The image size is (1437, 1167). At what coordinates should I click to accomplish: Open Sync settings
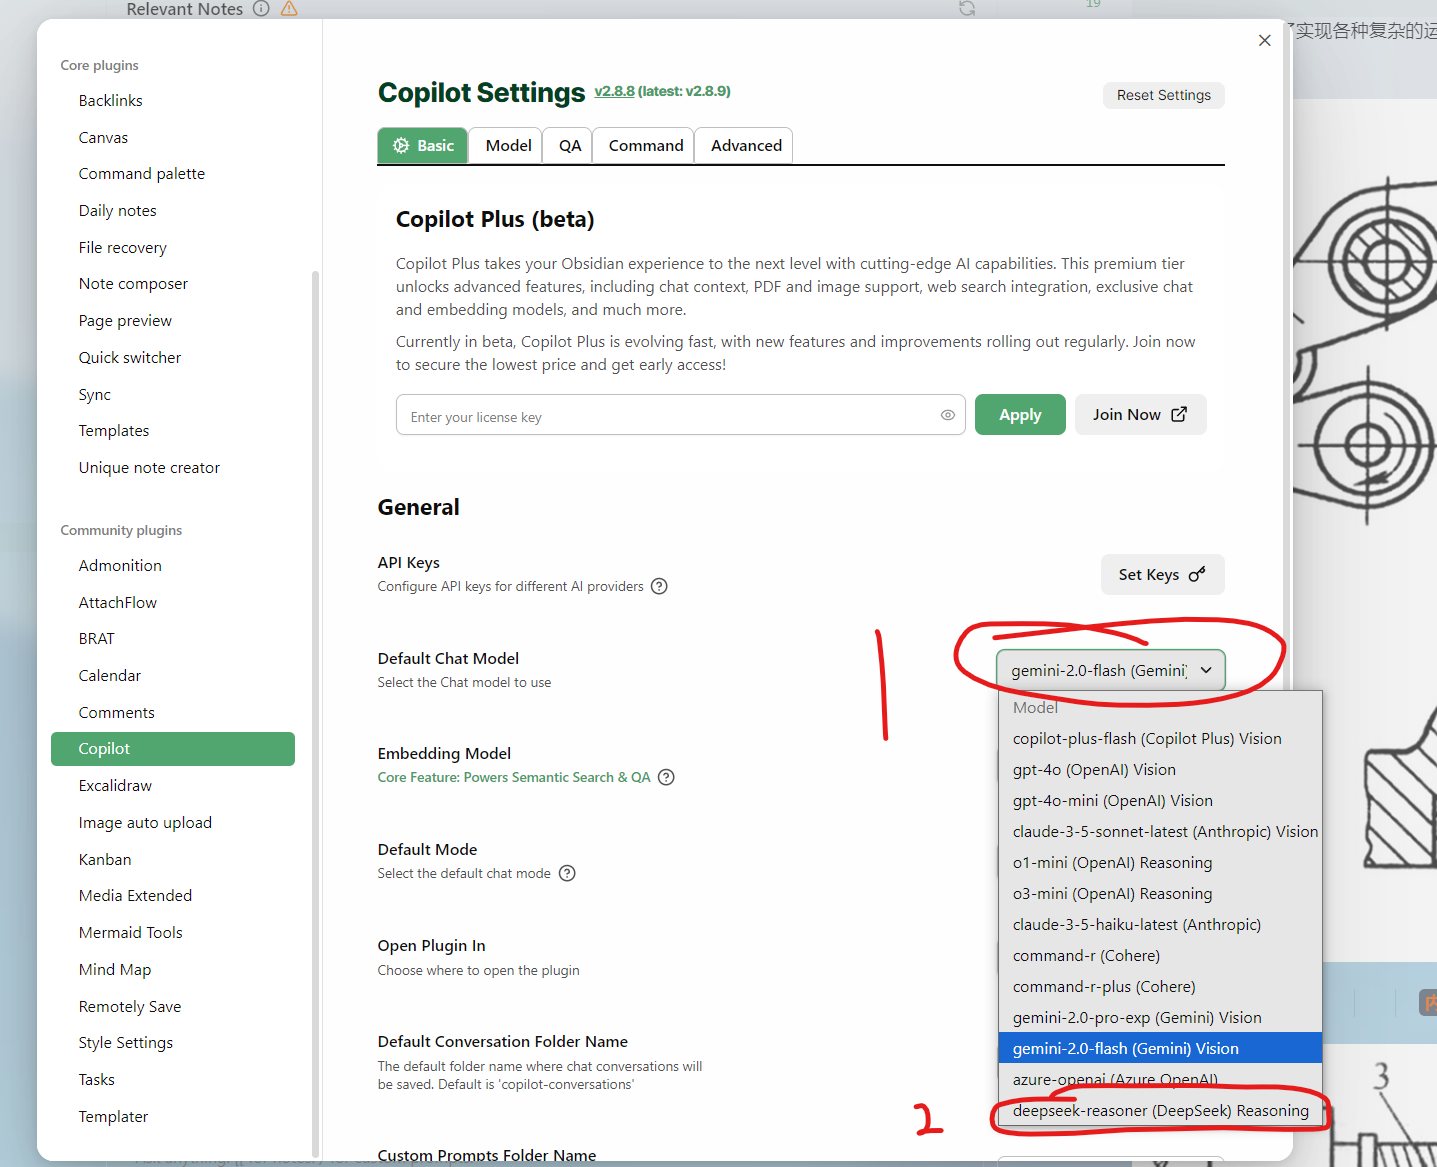coord(173,395)
